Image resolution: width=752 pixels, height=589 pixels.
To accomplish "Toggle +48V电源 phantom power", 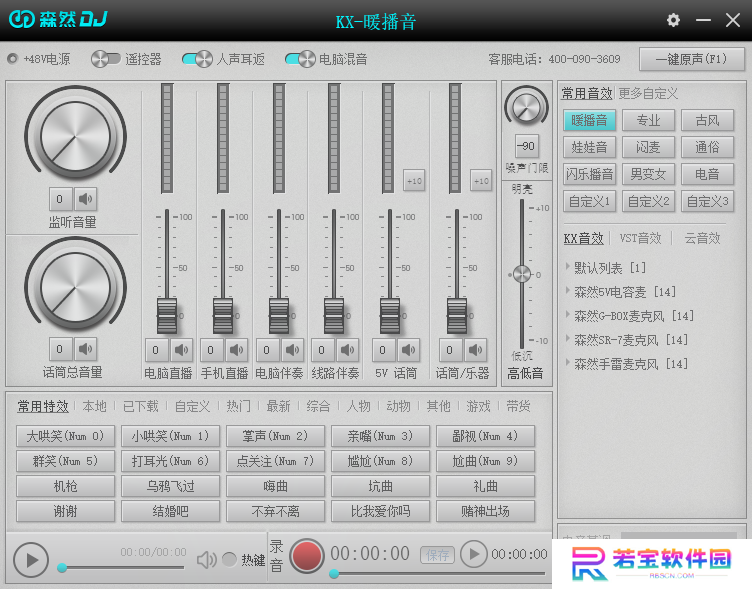I will [x=12, y=59].
